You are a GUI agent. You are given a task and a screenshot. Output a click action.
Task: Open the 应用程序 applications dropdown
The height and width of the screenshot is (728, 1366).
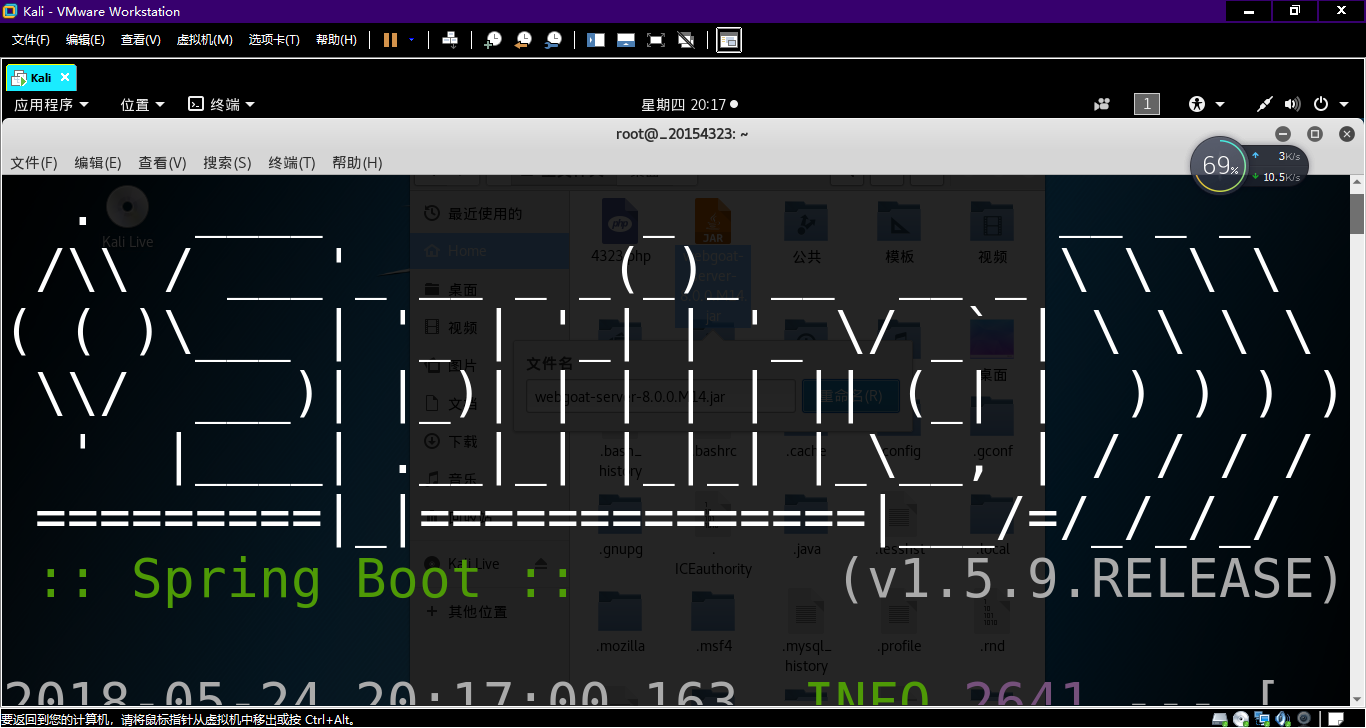pos(51,104)
